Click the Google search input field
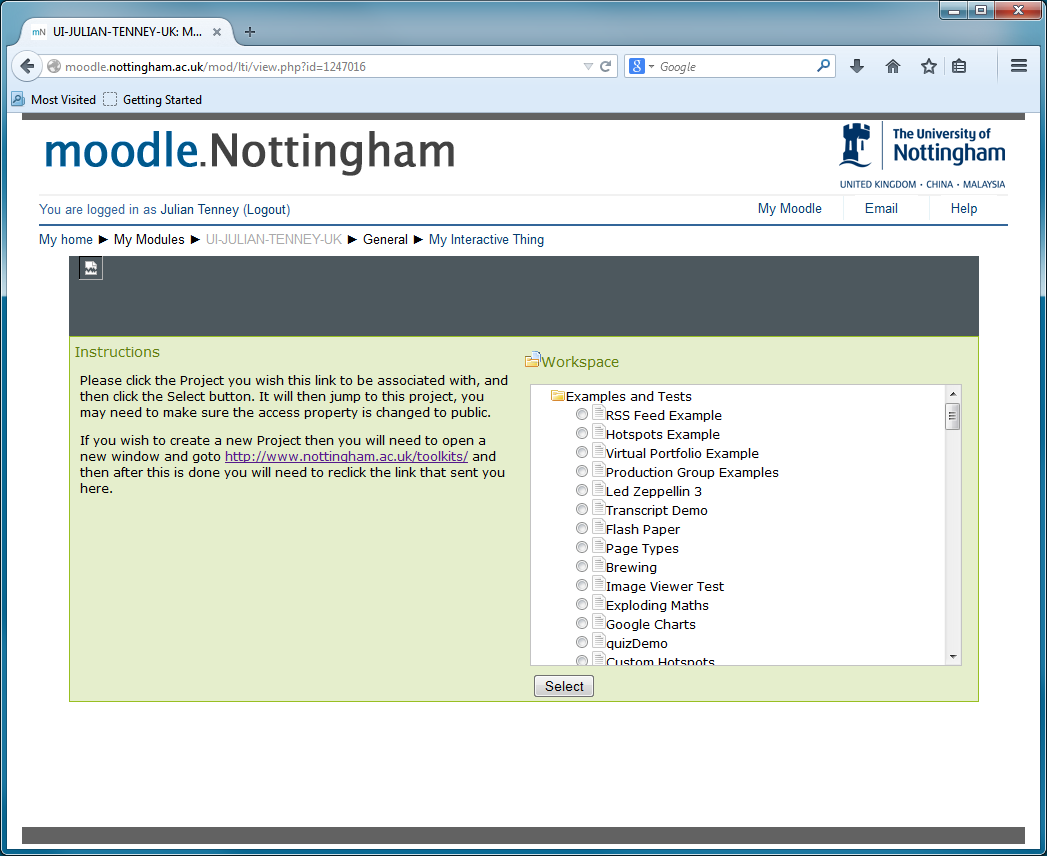The height and width of the screenshot is (856, 1047). coord(735,66)
